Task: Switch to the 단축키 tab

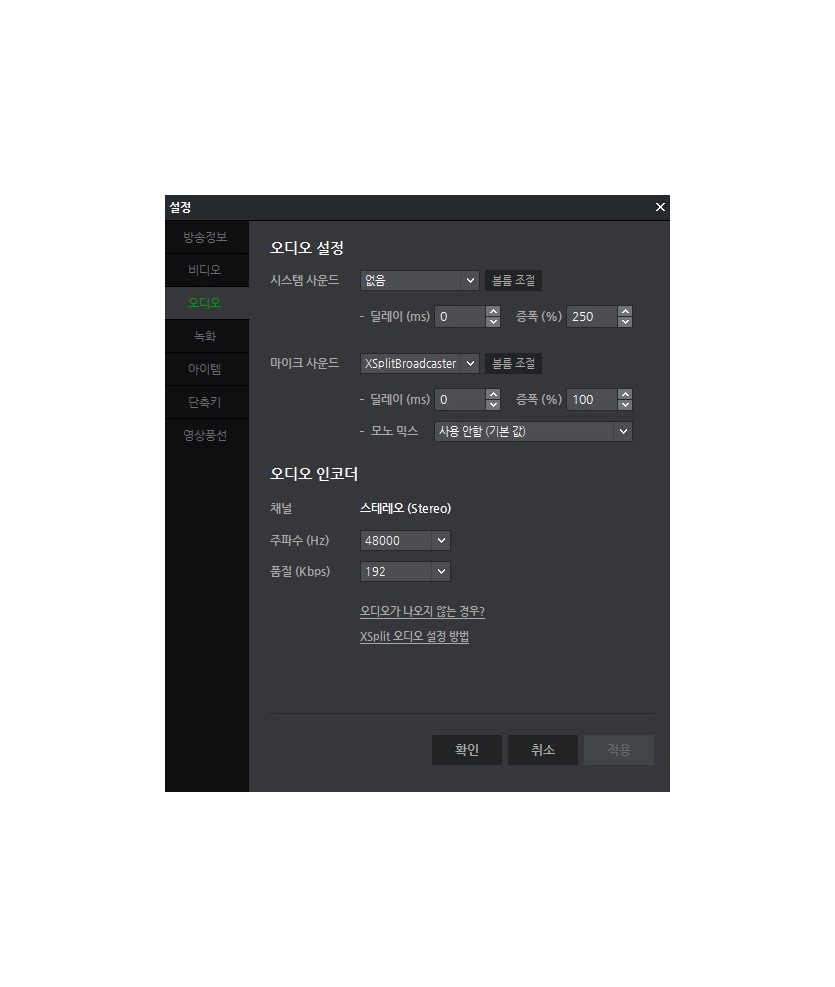Action: (x=206, y=402)
